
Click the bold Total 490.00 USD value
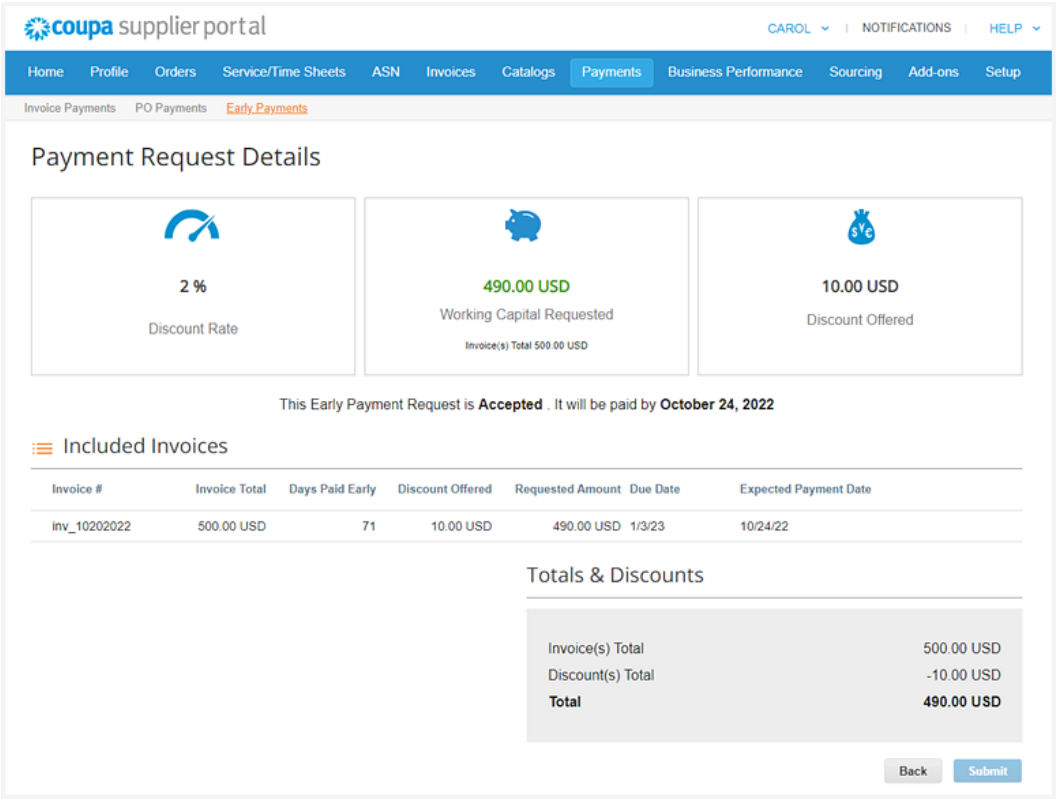pyautogui.click(x=962, y=702)
